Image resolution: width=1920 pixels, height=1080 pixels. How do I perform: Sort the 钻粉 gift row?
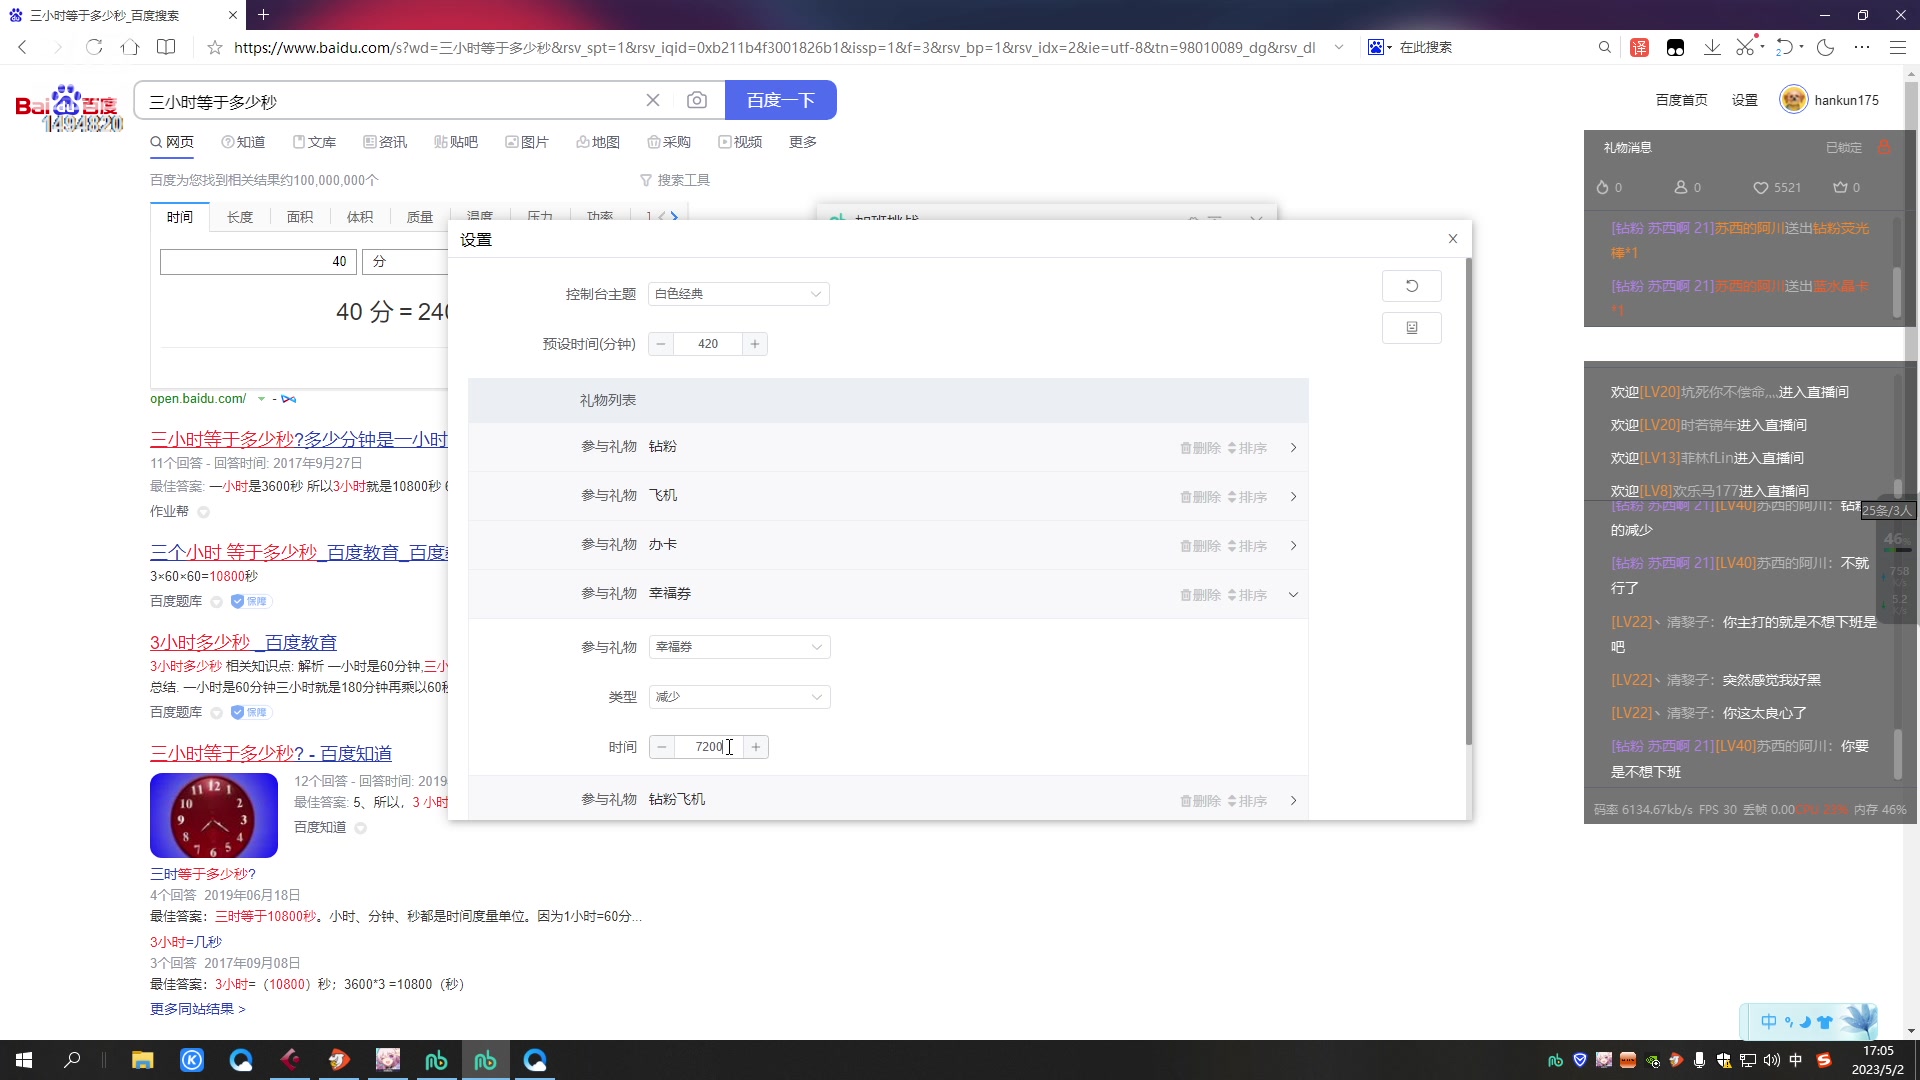point(1247,448)
